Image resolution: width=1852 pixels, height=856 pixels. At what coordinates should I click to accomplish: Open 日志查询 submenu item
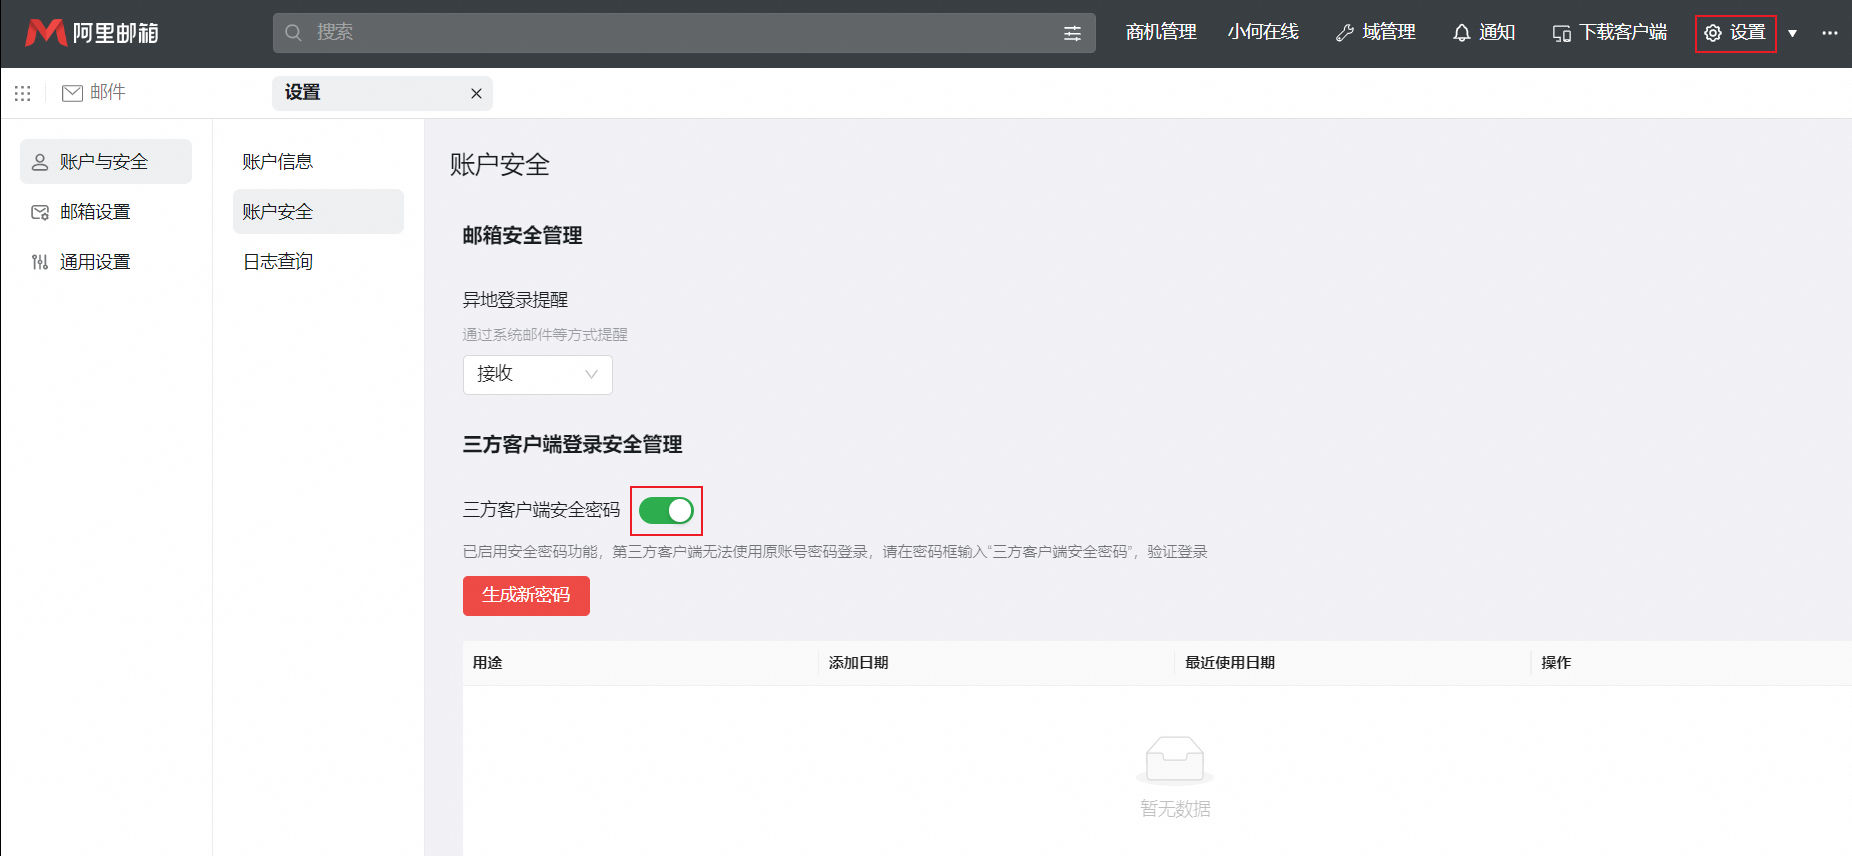[x=278, y=262]
